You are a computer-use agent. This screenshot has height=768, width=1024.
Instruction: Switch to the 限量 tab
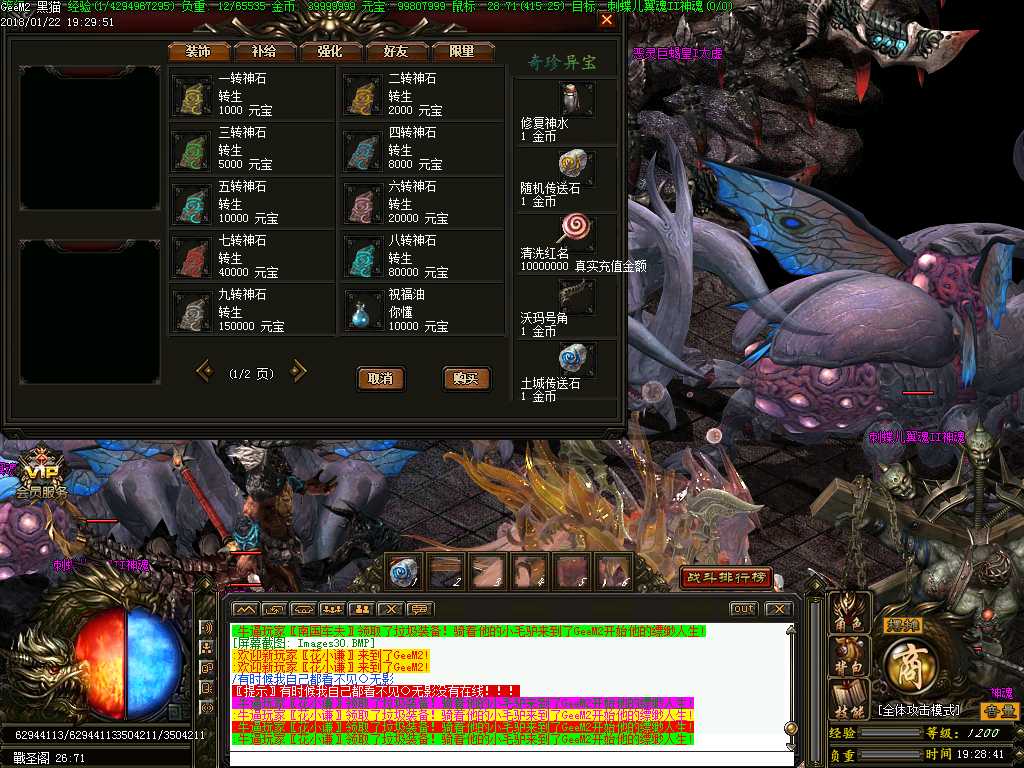point(462,51)
